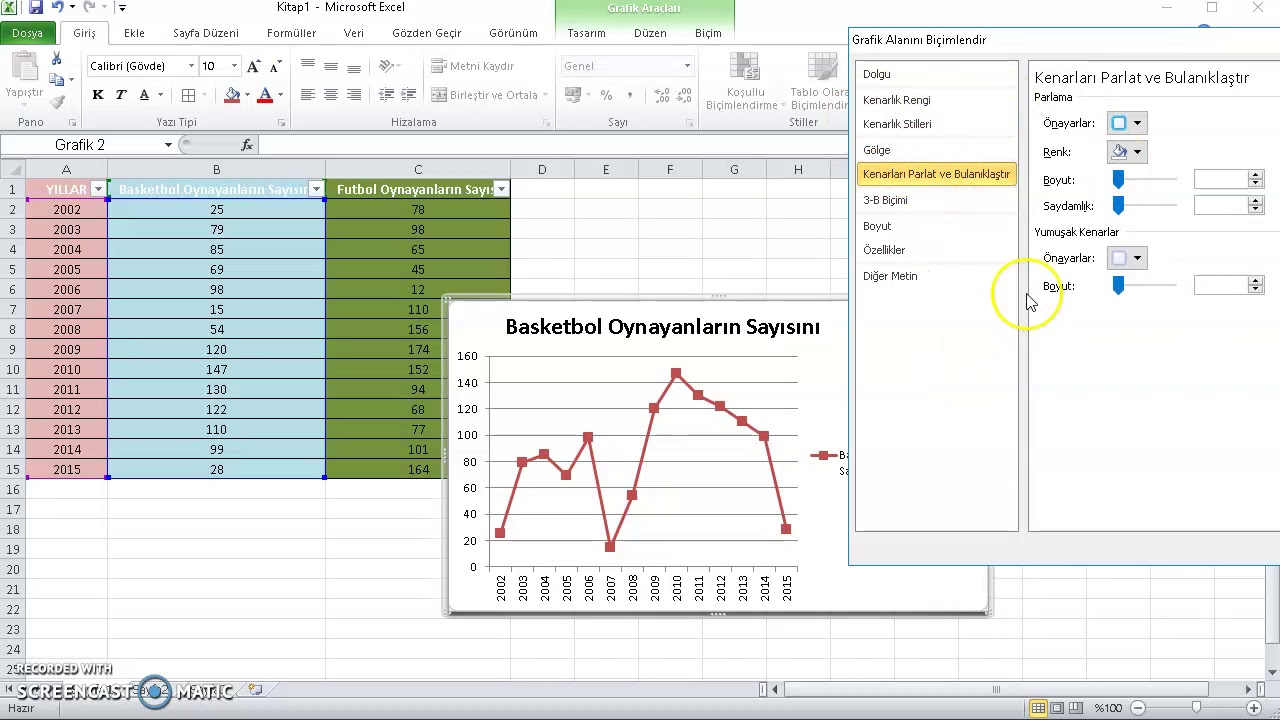Click the comma style icon

pyautogui.click(x=629, y=95)
